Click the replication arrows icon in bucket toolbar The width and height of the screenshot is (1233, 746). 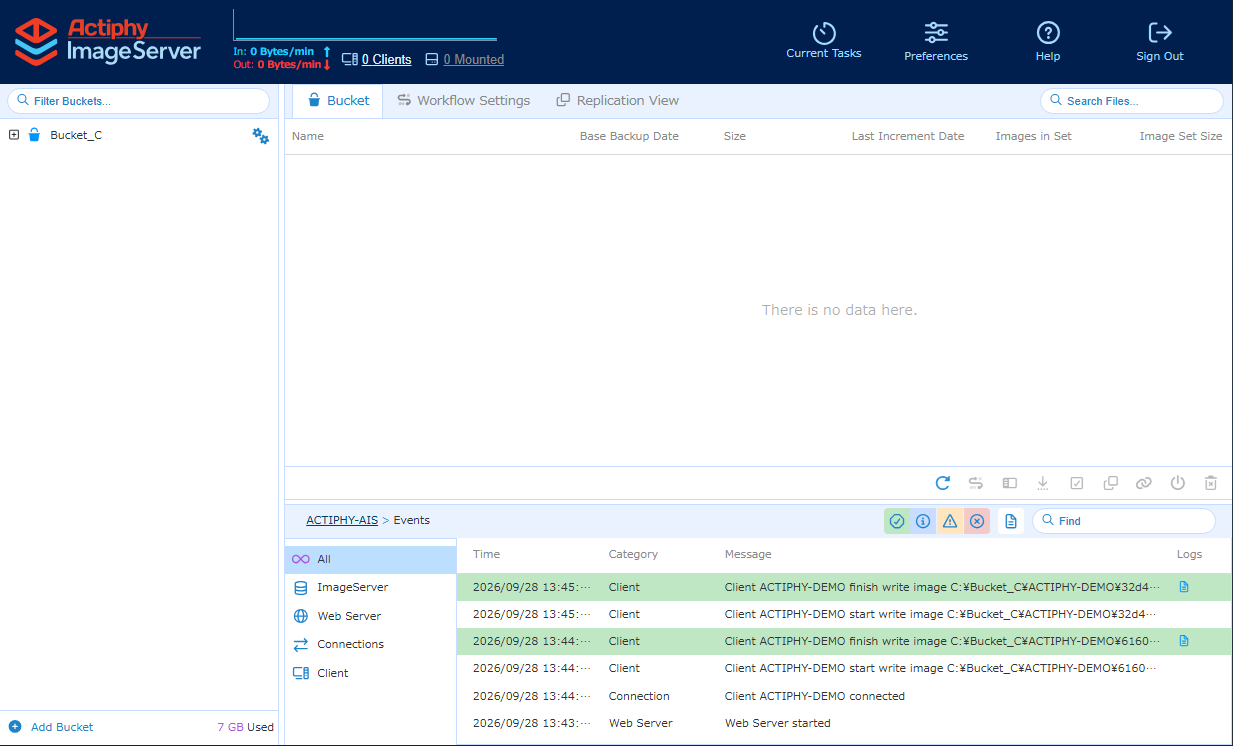(976, 483)
